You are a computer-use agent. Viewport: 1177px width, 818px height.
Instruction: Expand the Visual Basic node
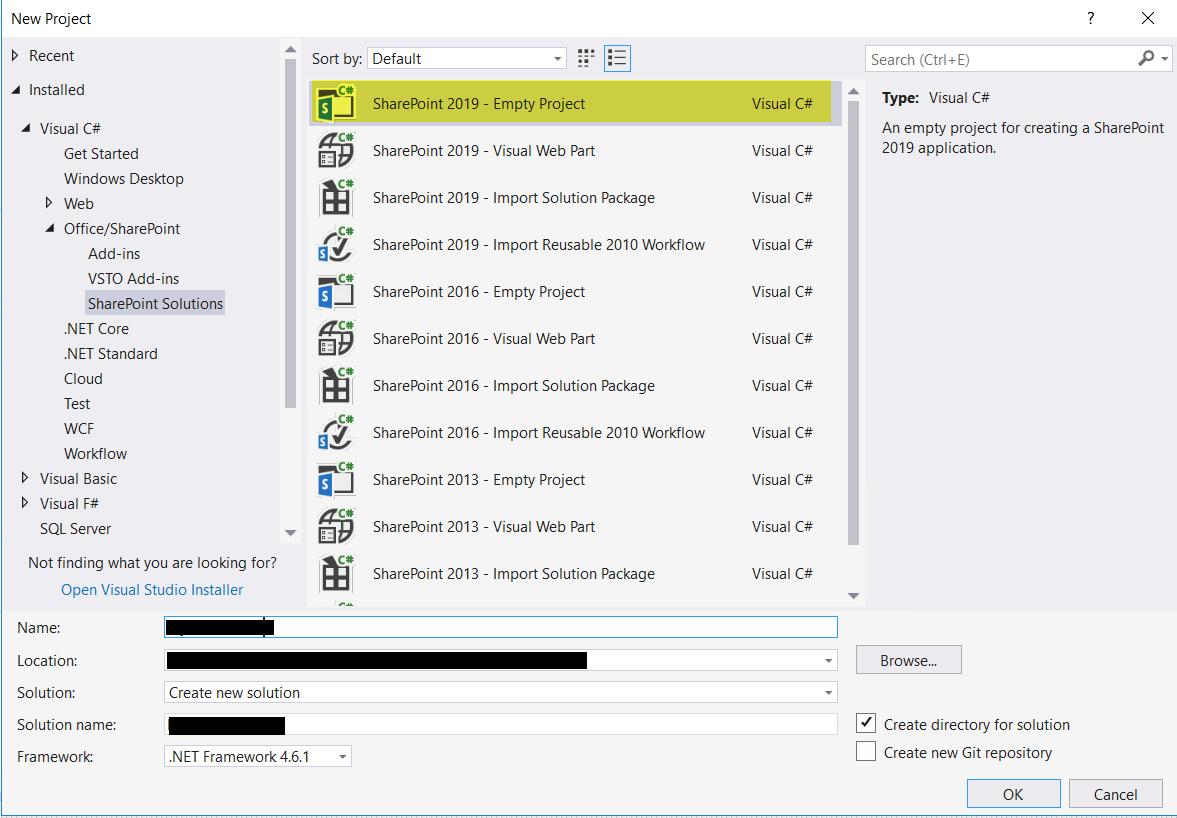pyautogui.click(x=25, y=478)
